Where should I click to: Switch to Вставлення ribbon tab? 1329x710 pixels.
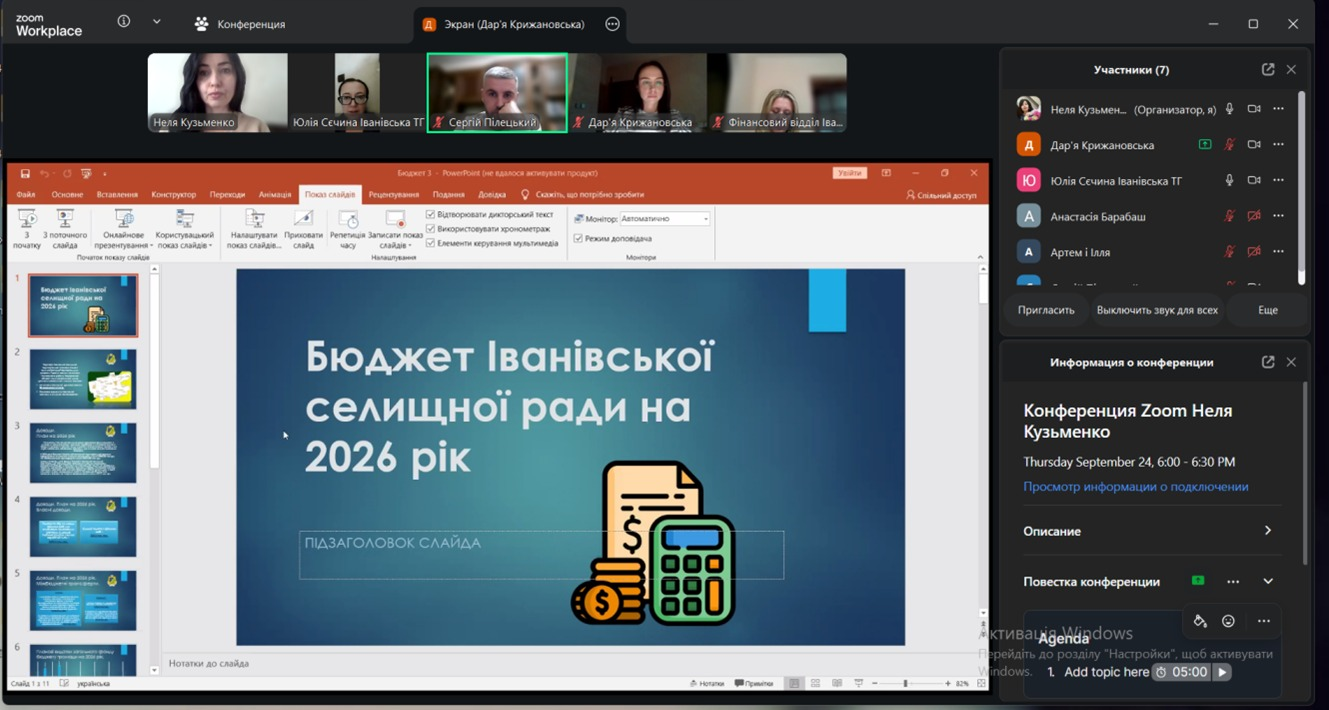(117, 195)
